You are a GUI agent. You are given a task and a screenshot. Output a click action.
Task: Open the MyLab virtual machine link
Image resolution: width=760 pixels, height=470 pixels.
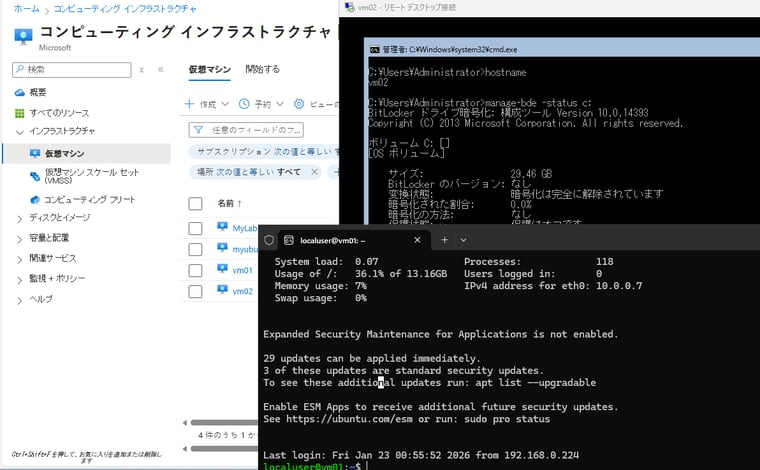(245, 228)
